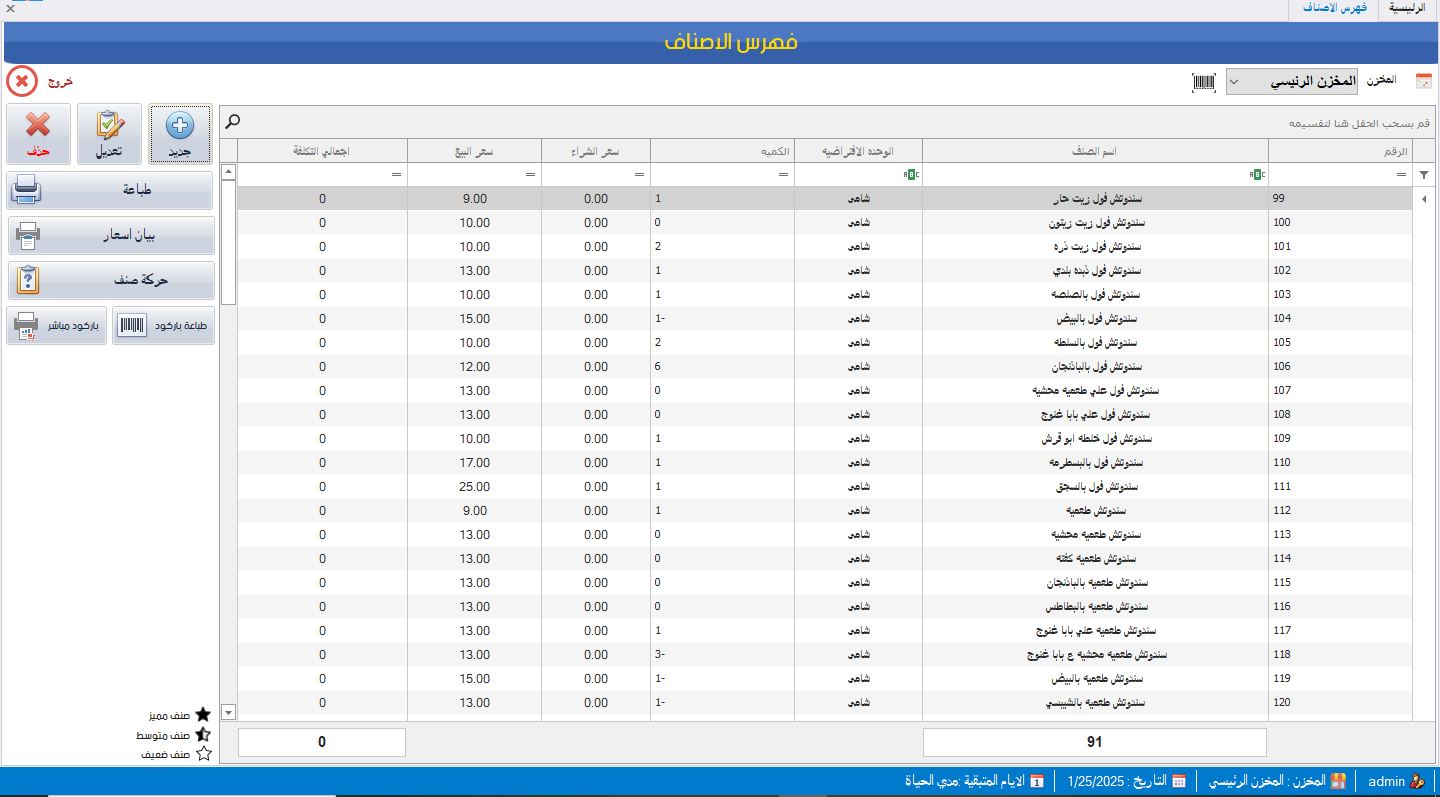
Task: Switch to الرئيسية tab
Action: click(x=1409, y=8)
